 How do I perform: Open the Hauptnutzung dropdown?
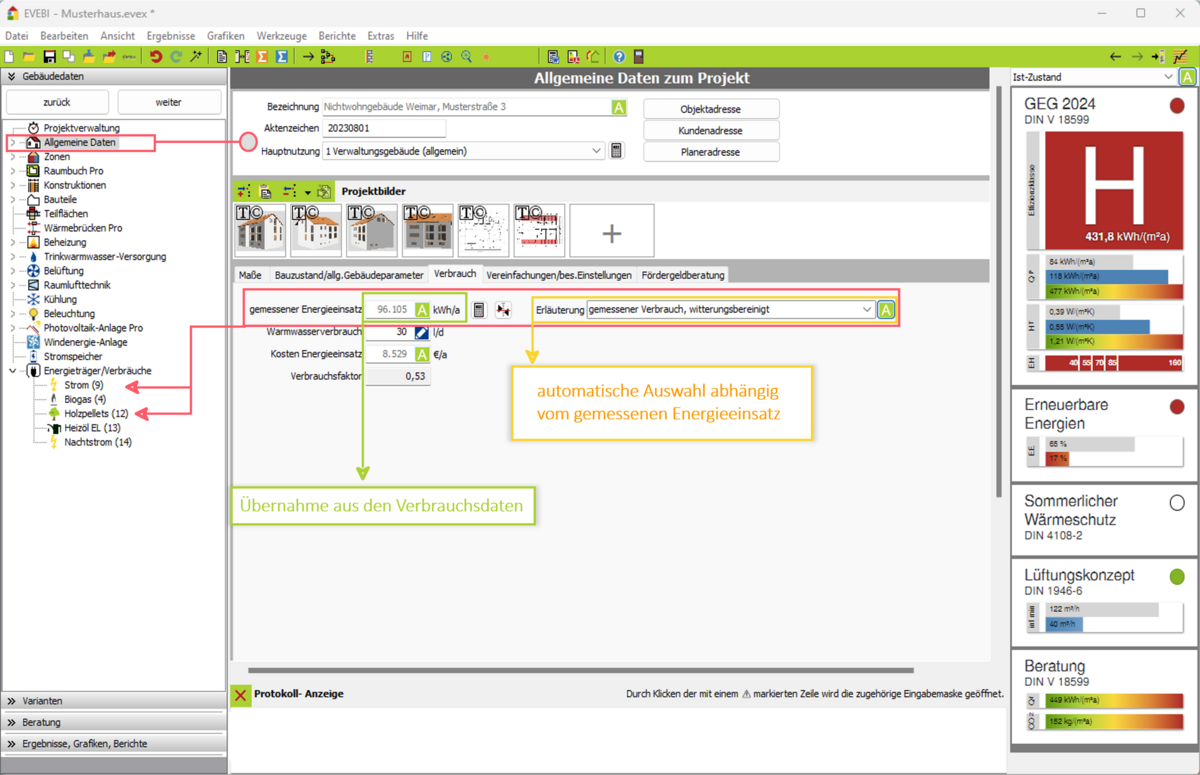click(597, 151)
